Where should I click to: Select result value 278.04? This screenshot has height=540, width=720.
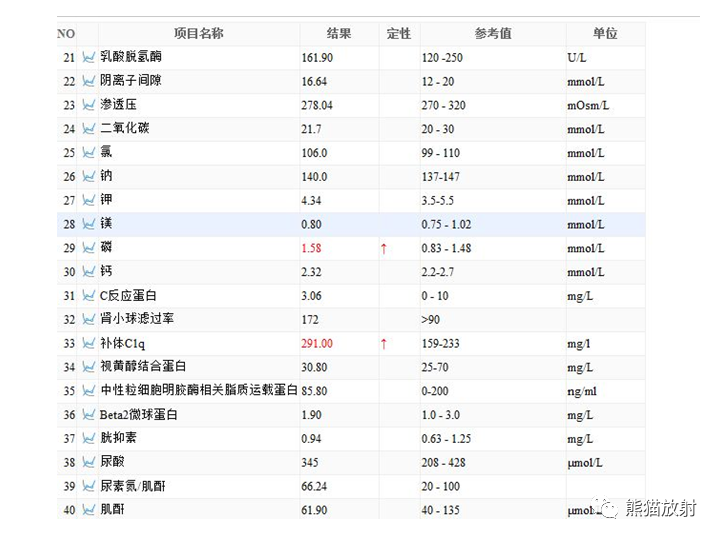(x=317, y=106)
